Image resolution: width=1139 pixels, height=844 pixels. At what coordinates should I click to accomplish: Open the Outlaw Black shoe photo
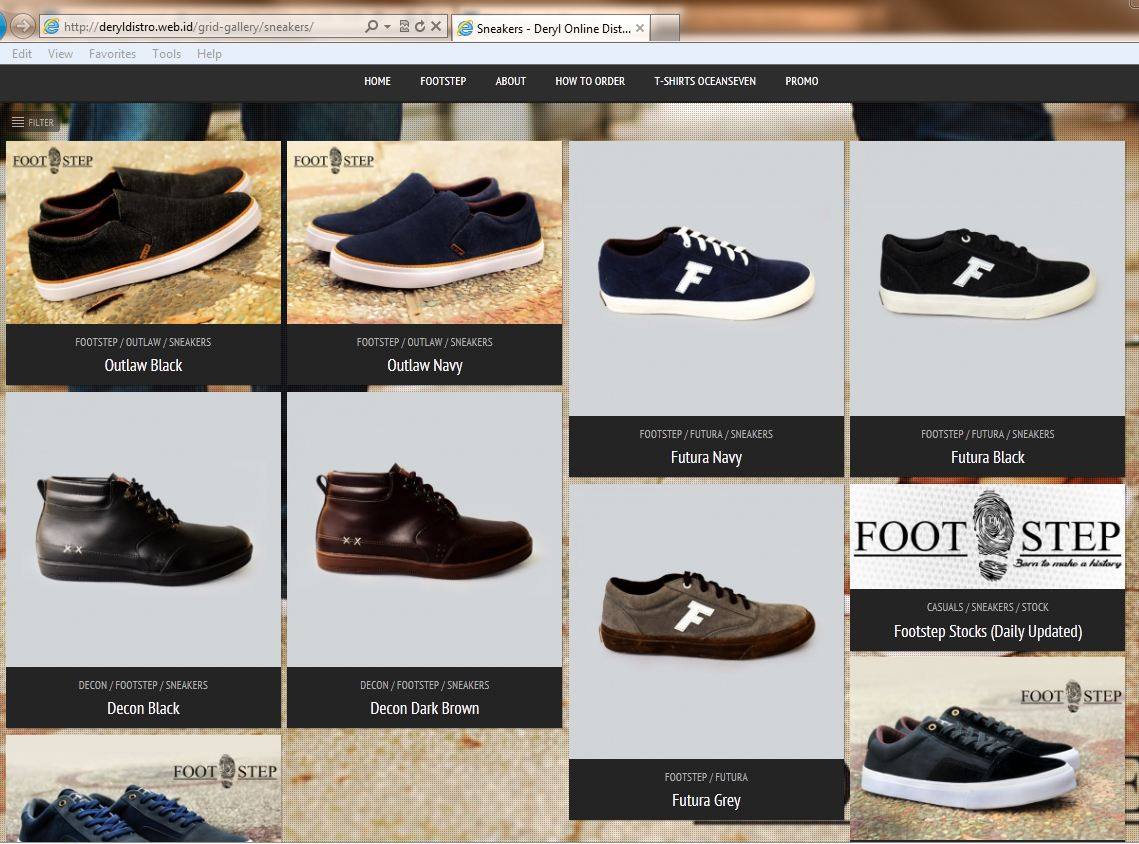pyautogui.click(x=143, y=232)
